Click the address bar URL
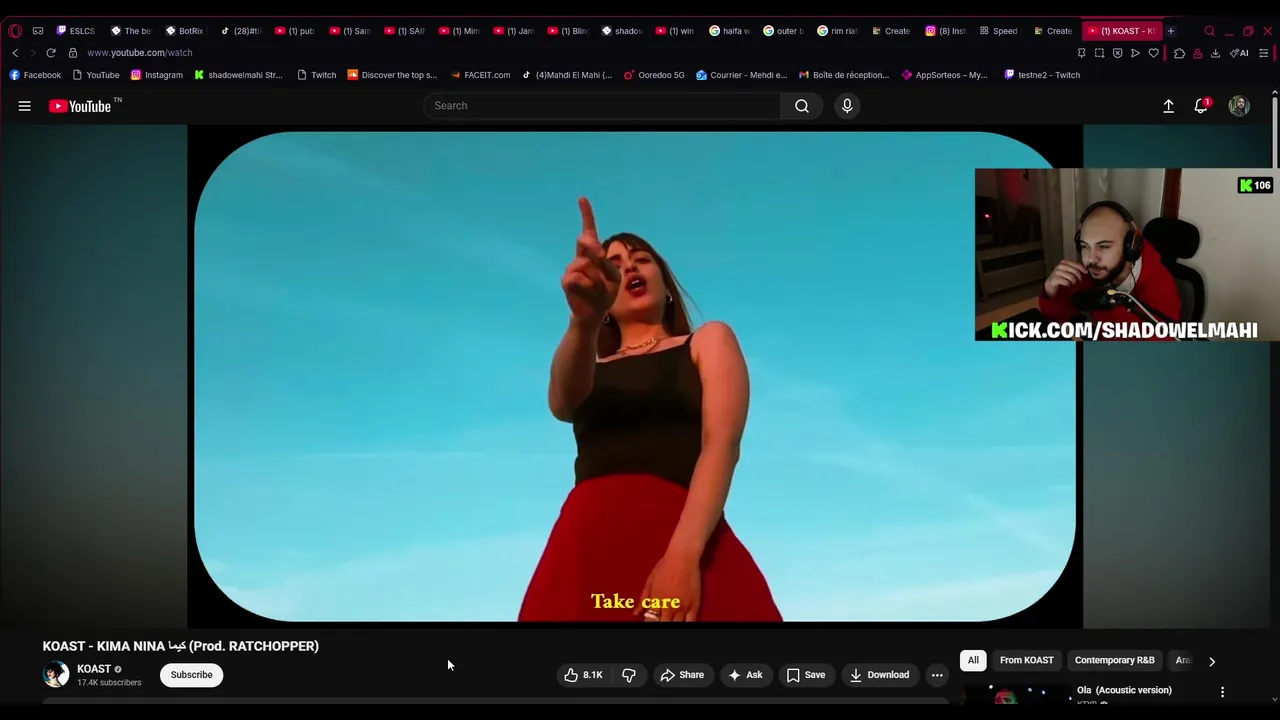Screen dimensions: 1280x720 pyautogui.click(x=139, y=53)
